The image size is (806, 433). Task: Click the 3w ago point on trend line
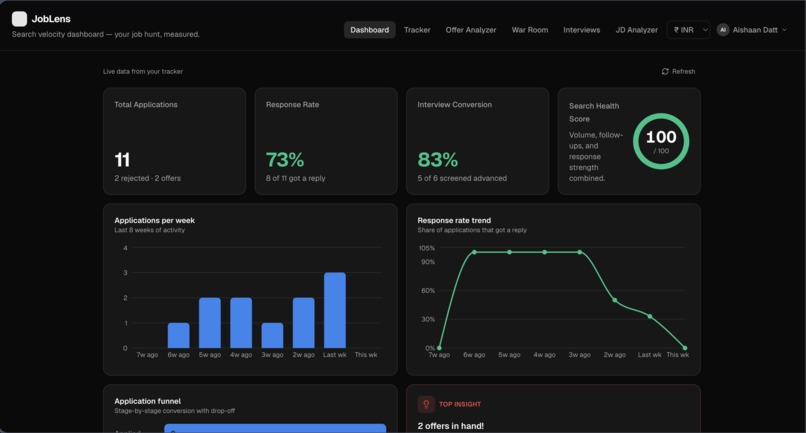[x=580, y=252]
